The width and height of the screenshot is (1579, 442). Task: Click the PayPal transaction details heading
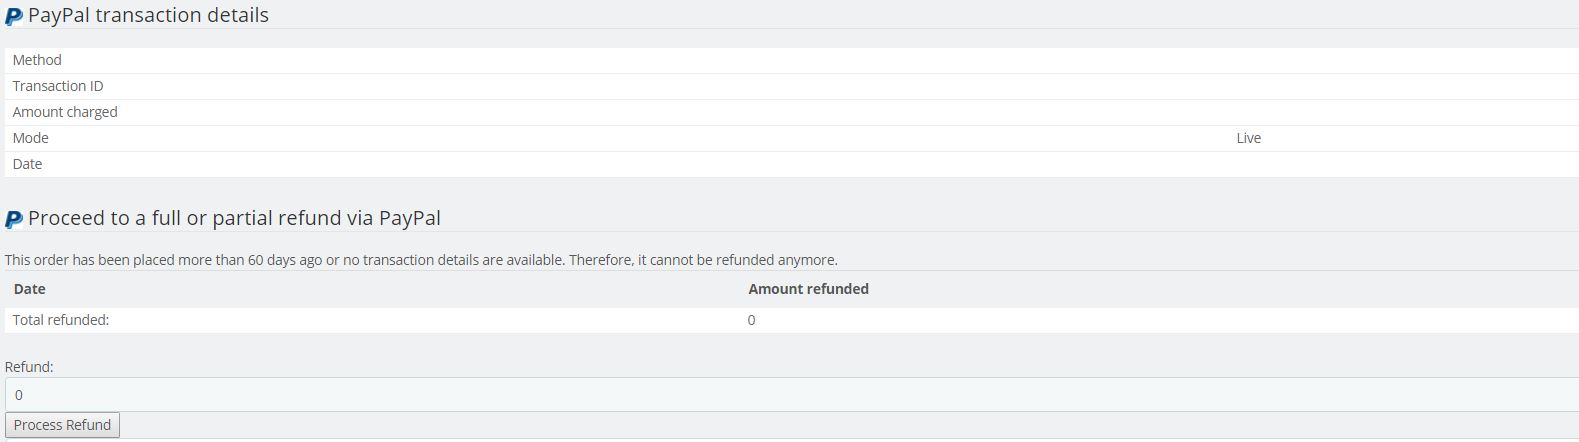pos(148,15)
